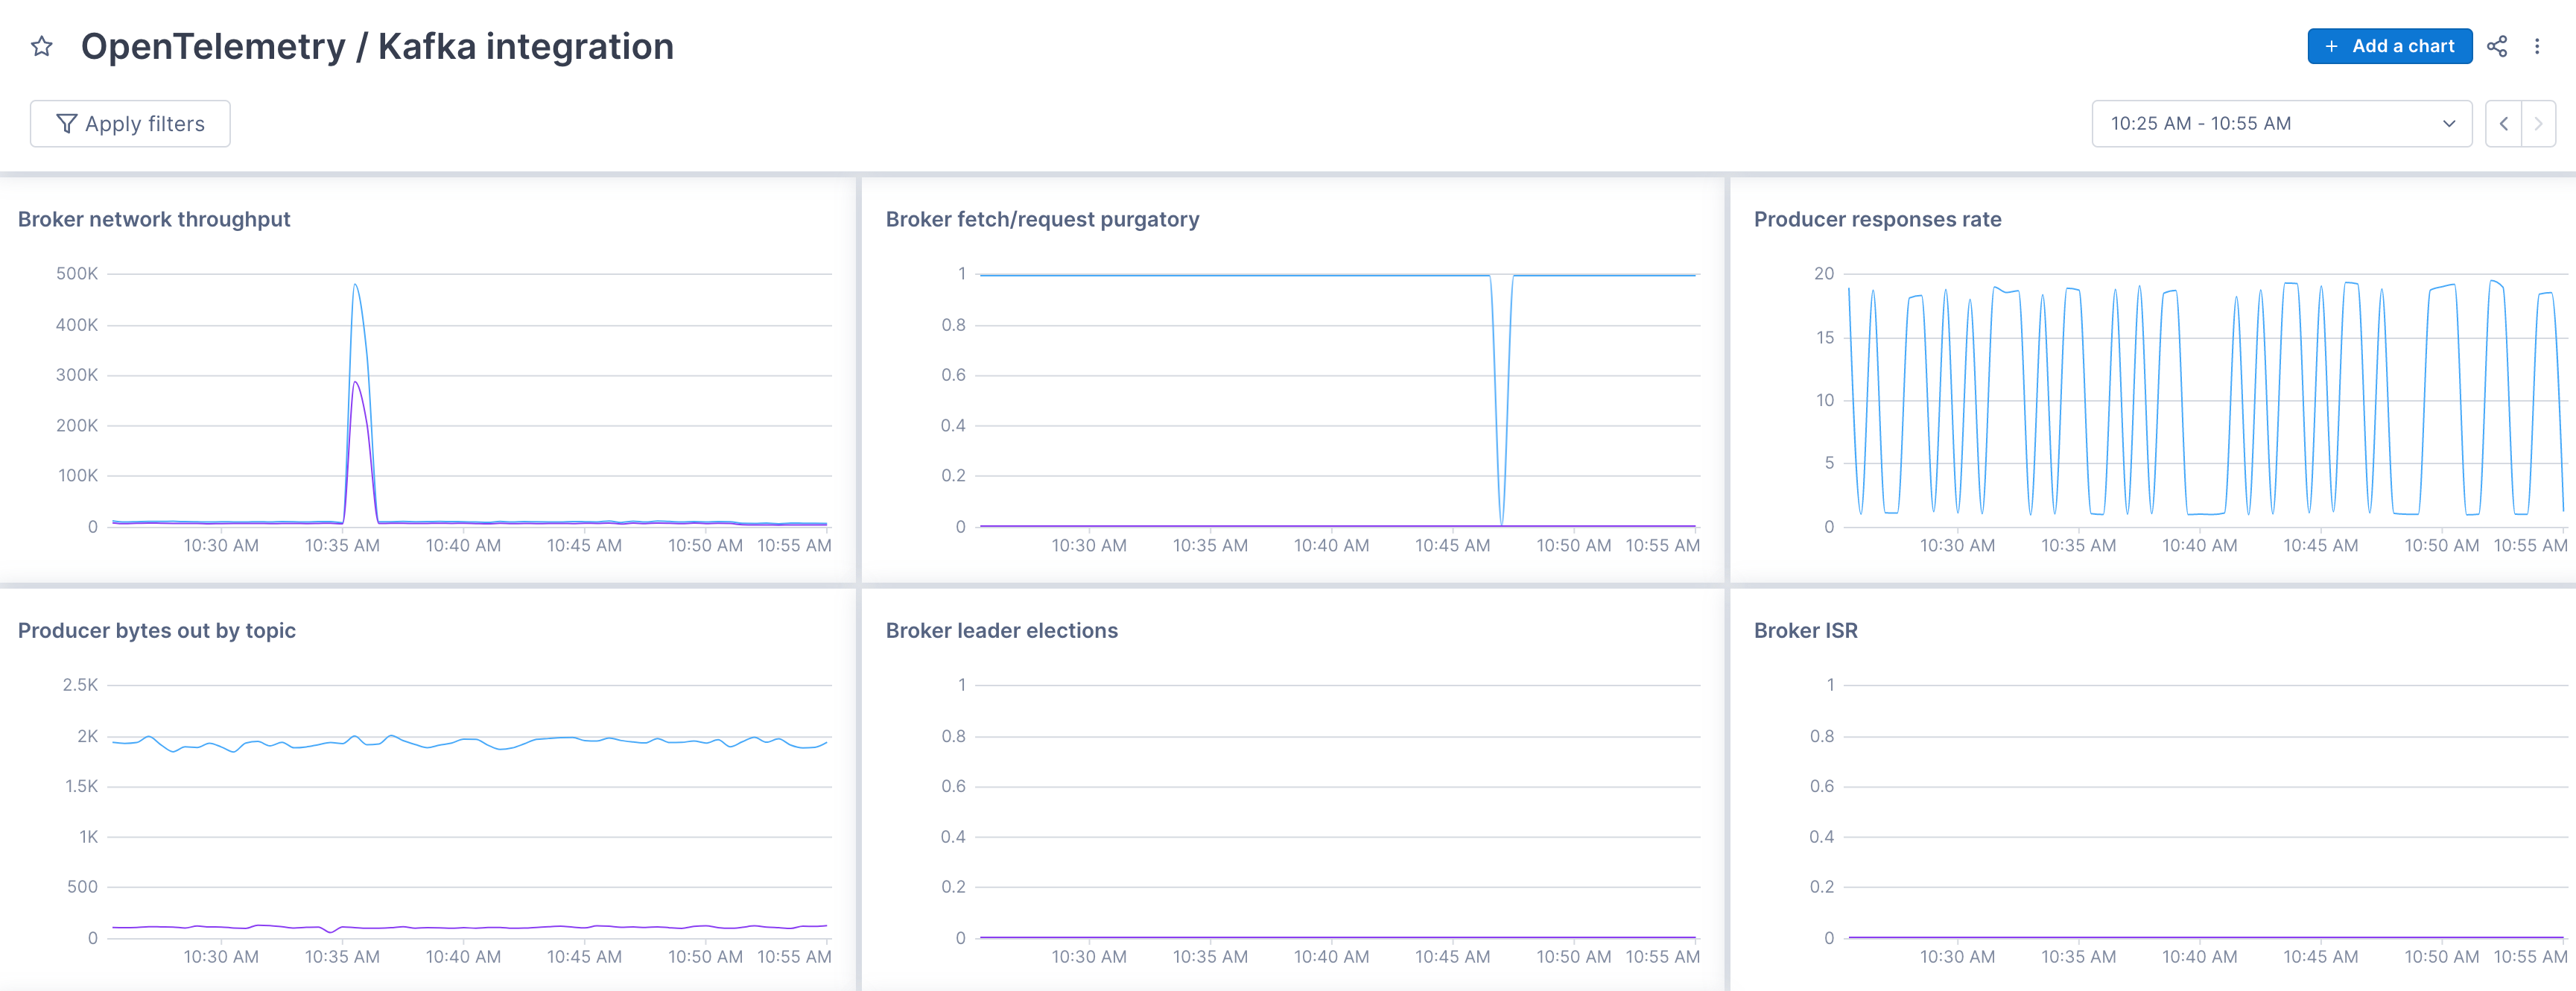
Task: Click the Broker ISR panel title
Action: pyautogui.click(x=1805, y=630)
